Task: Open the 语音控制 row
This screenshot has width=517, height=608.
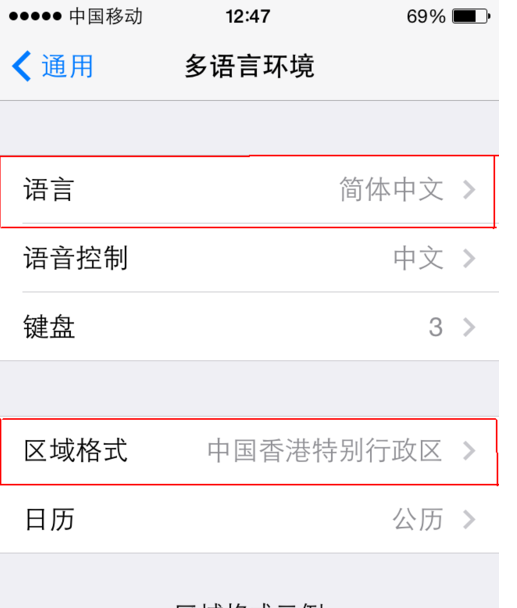Action: coord(249,258)
